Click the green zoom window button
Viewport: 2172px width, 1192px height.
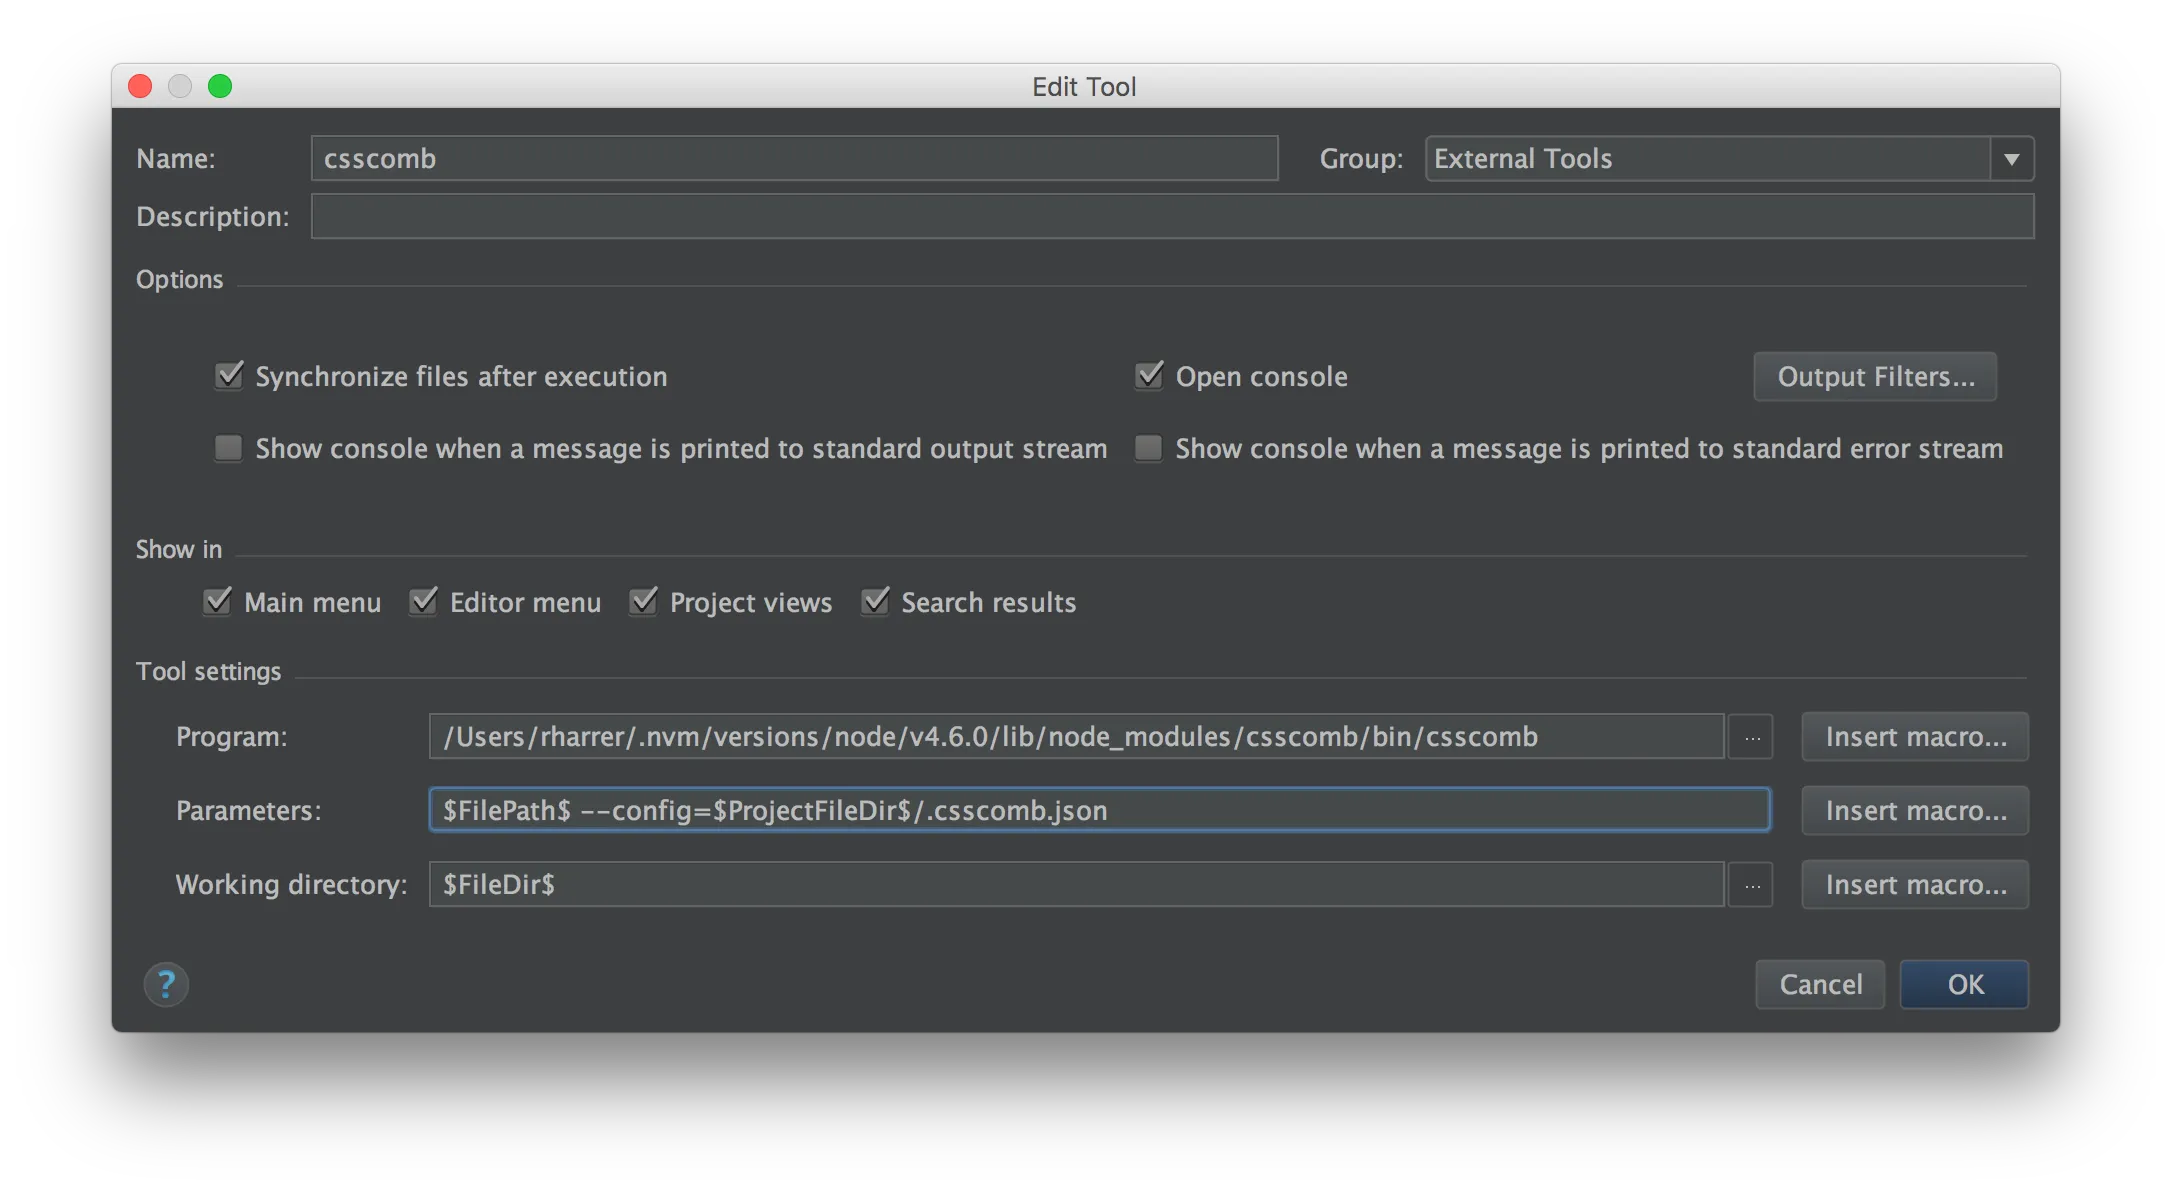click(x=220, y=86)
